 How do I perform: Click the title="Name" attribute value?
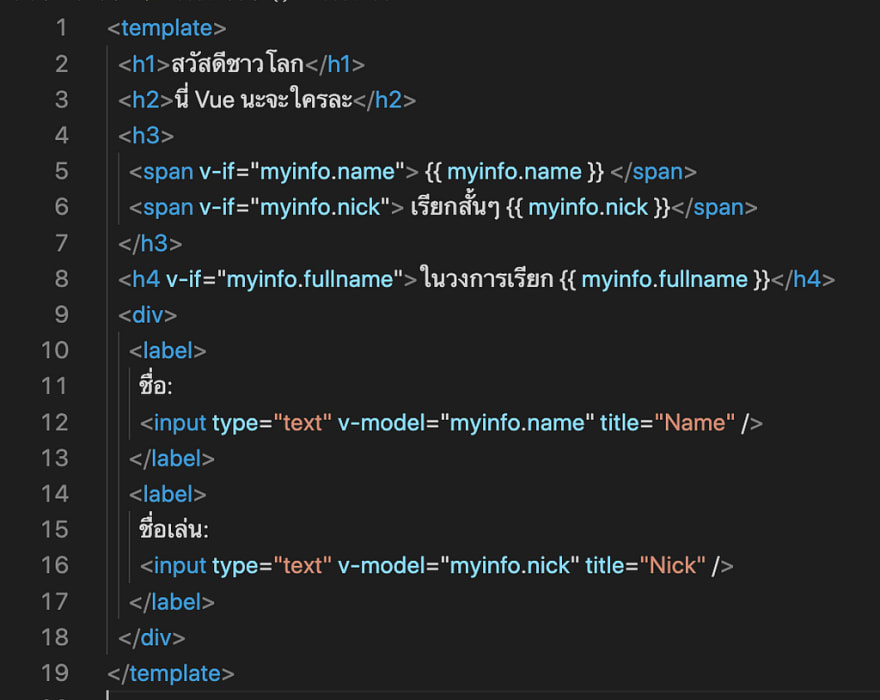[x=695, y=423]
